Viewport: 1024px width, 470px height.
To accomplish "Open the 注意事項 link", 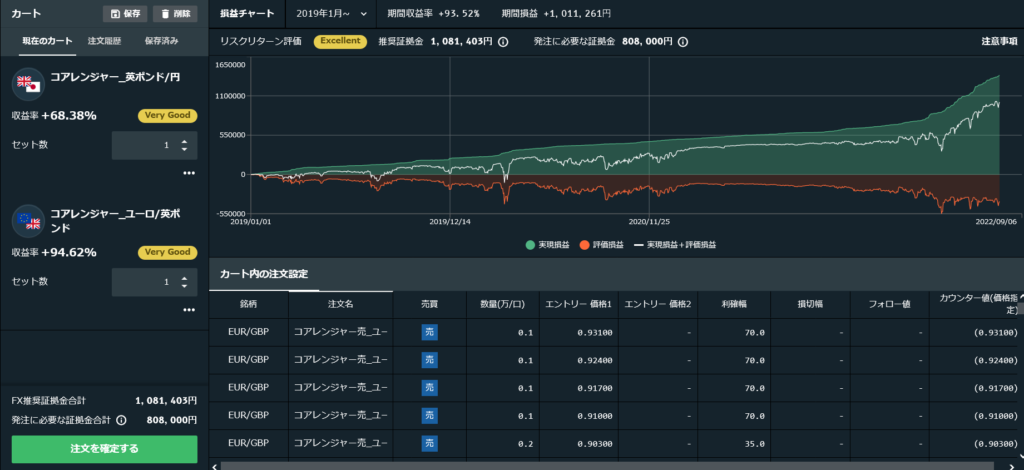I will coord(999,42).
